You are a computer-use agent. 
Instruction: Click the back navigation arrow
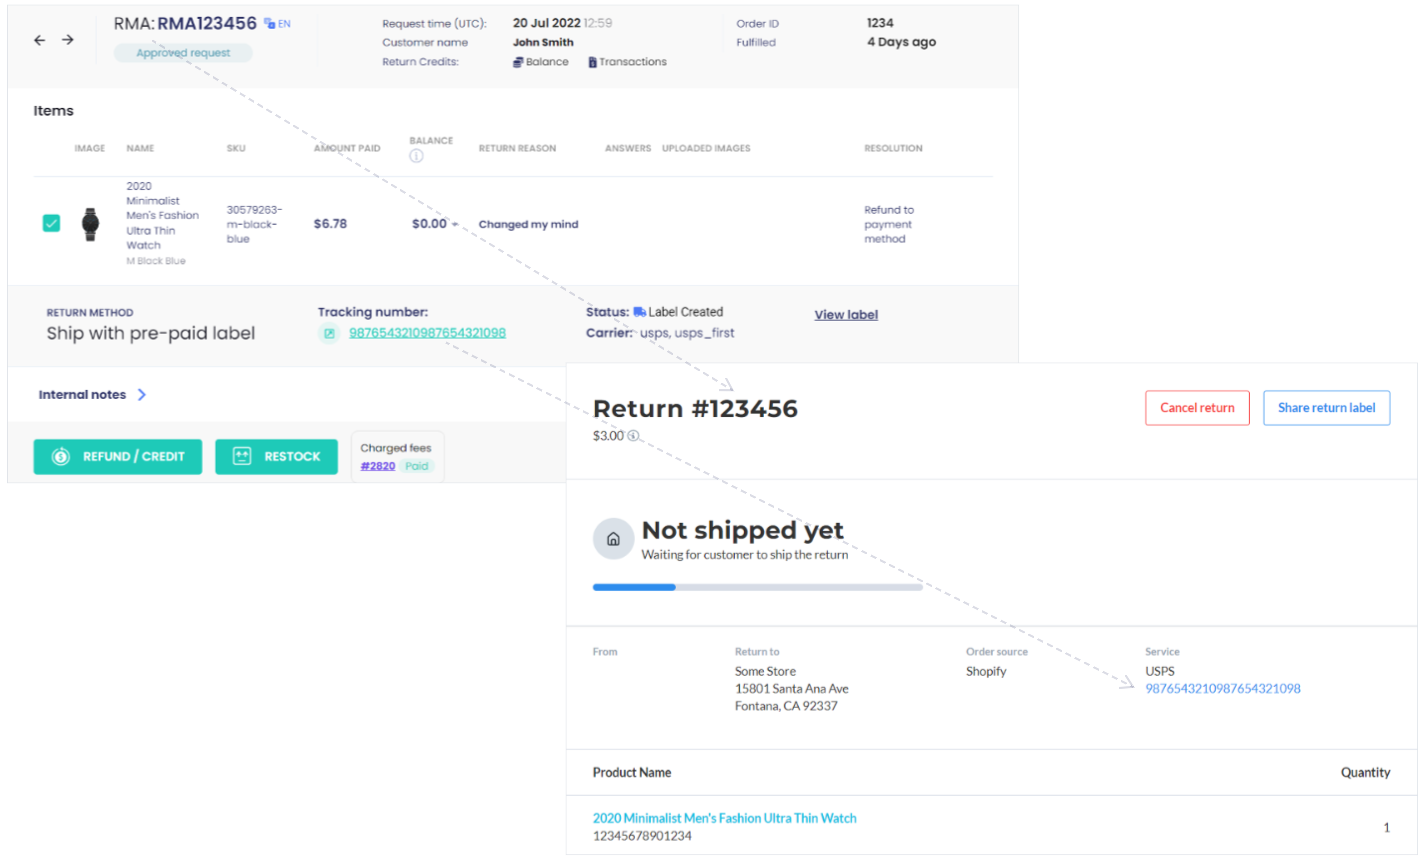[39, 40]
